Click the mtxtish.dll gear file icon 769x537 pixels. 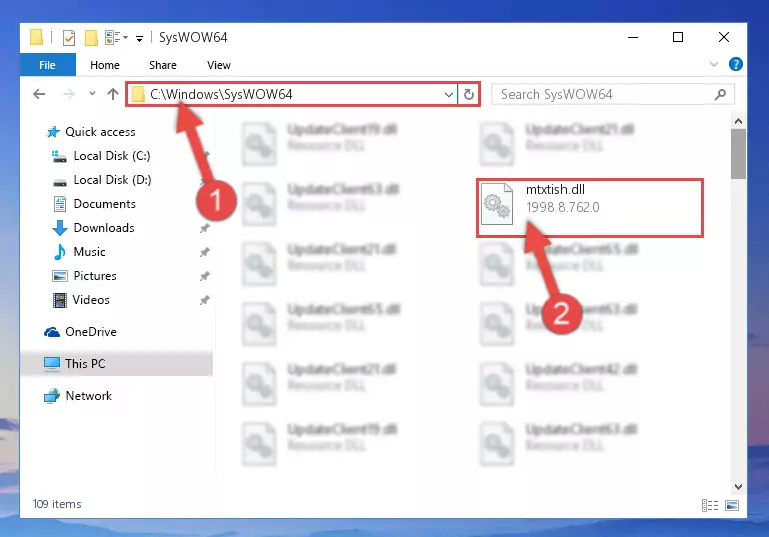[497, 204]
